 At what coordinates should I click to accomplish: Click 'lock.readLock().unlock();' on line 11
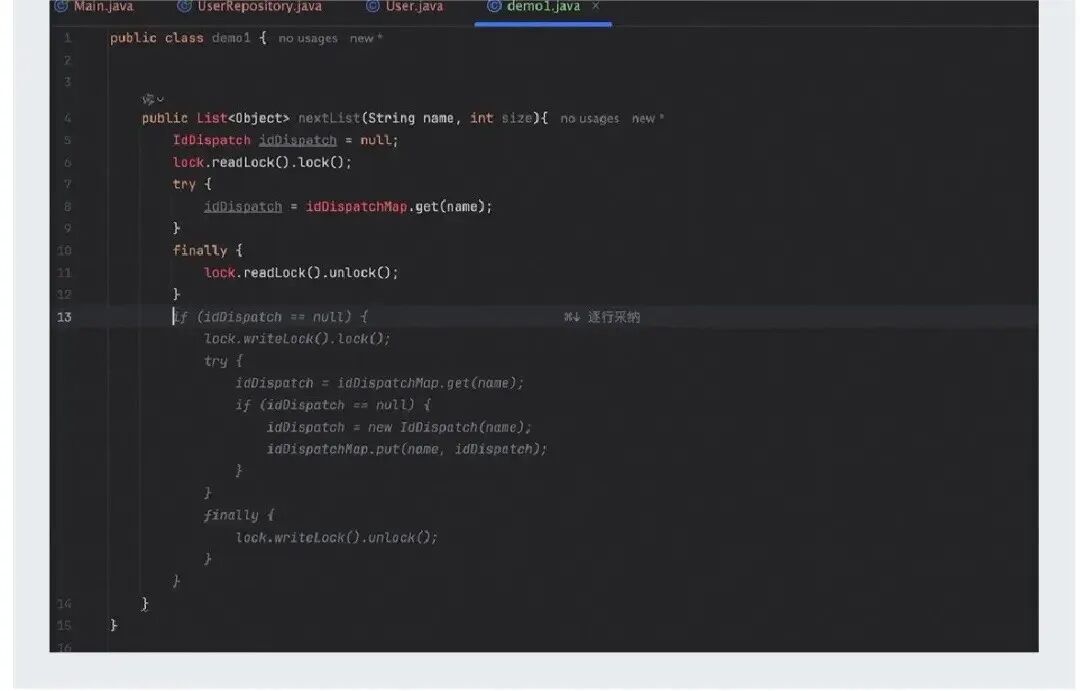pos(301,273)
